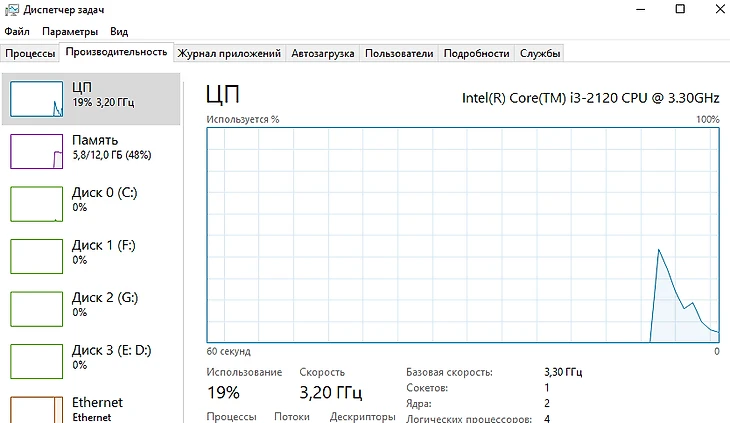Select the Память mini graph thumbnail

click(37, 151)
